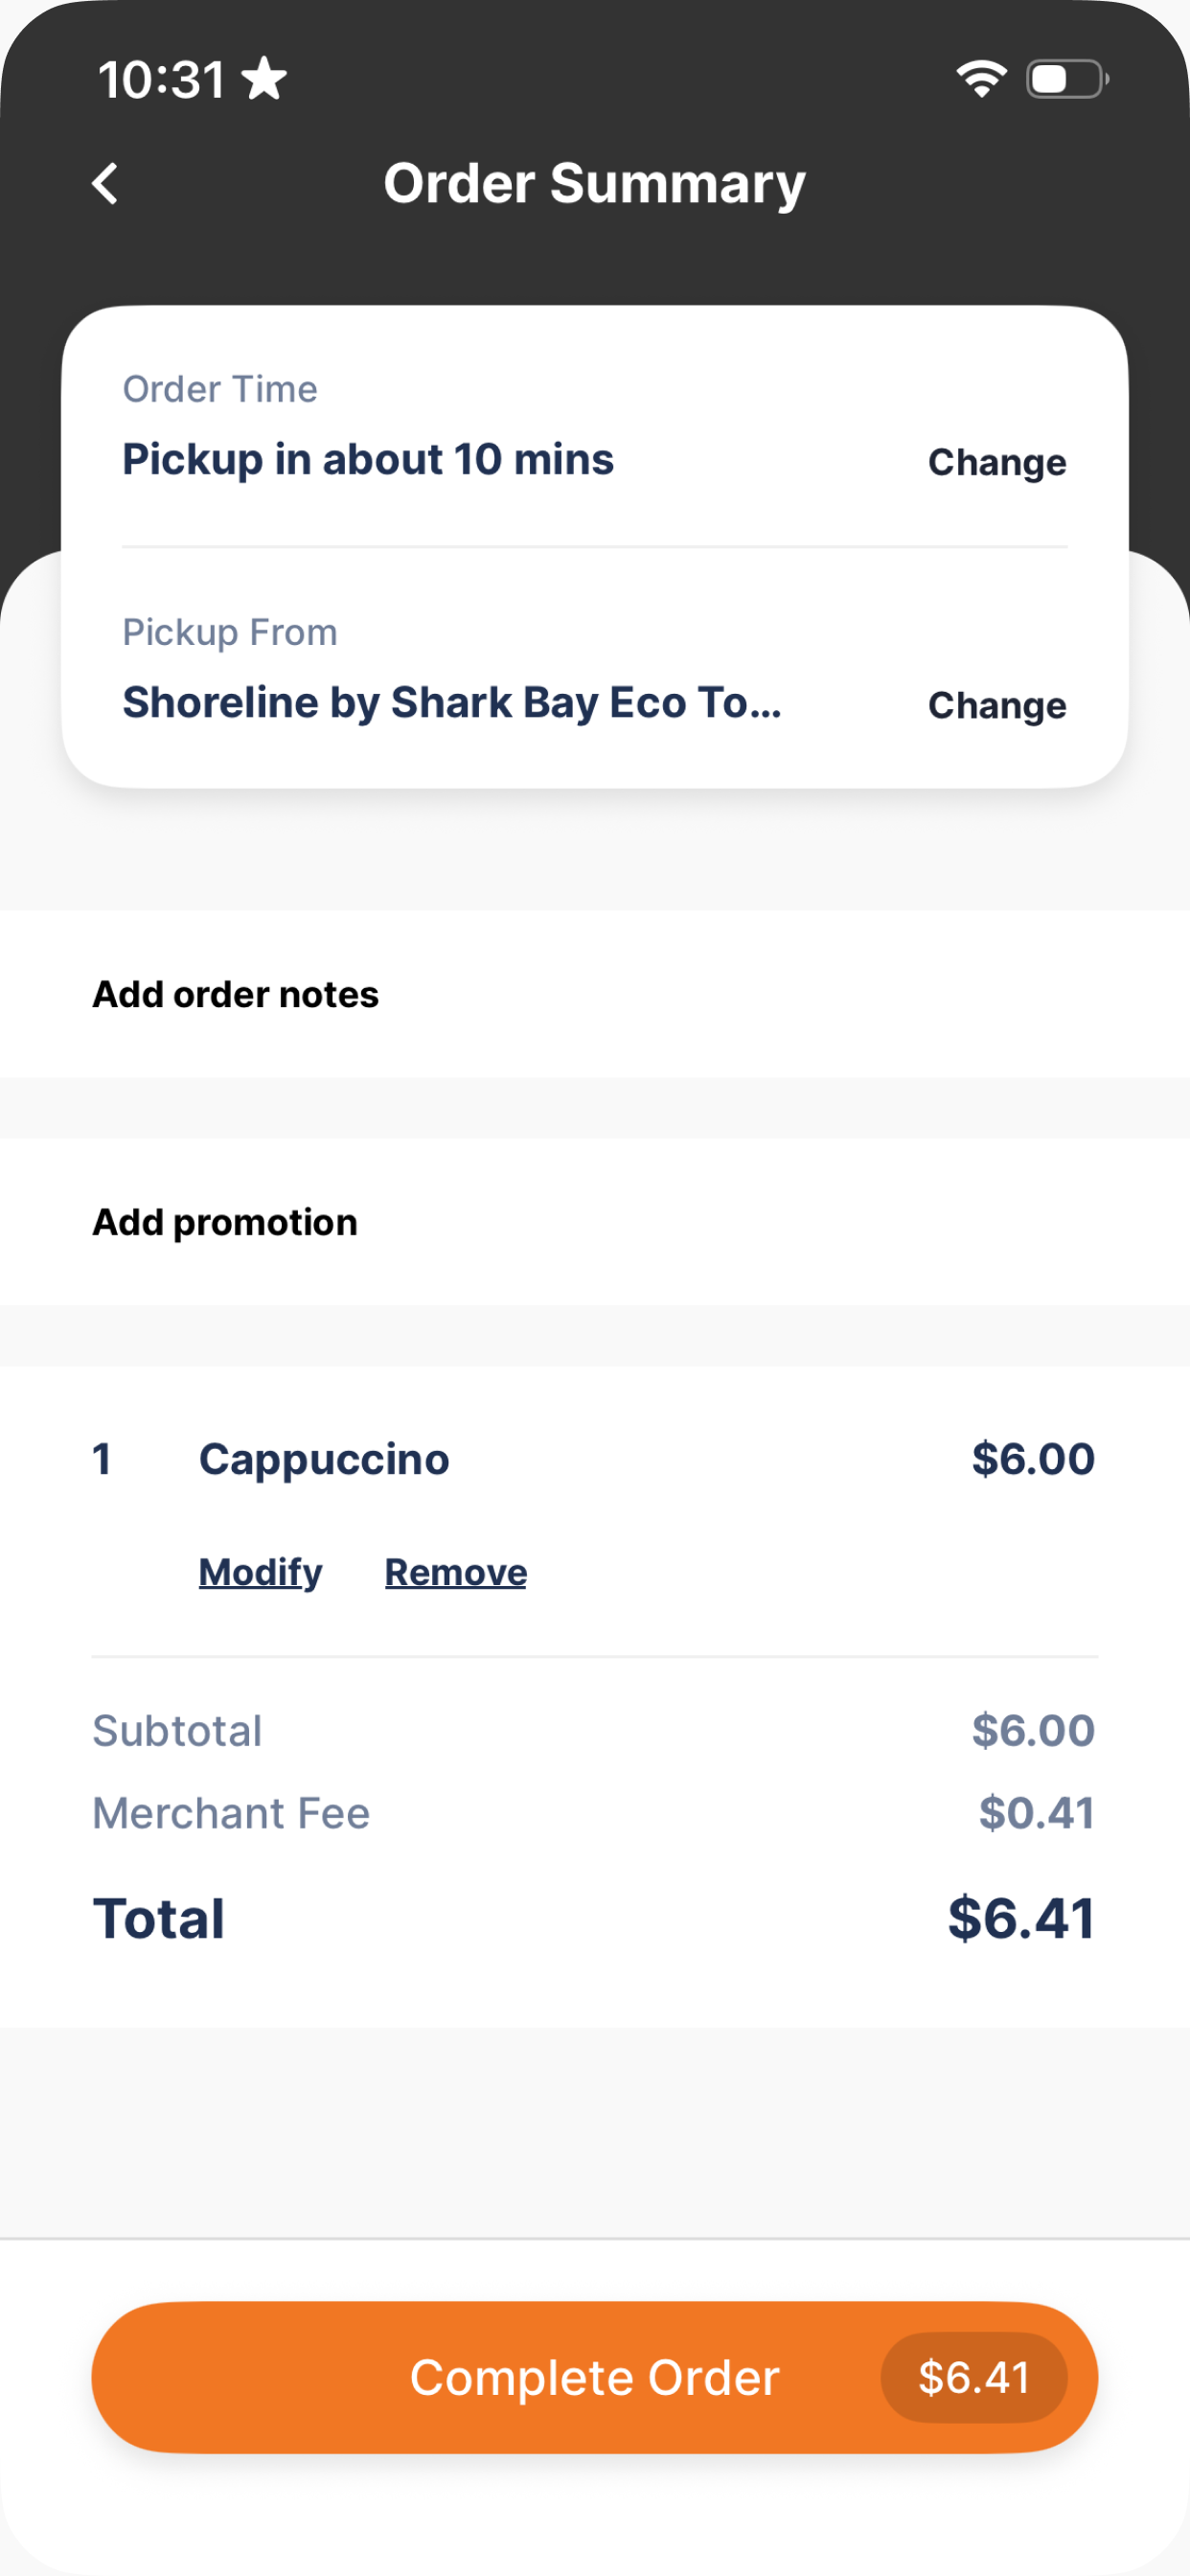Viewport: 1190px width, 2576px height.
Task: Tap the $6.41 price badge on button
Action: pyautogui.click(x=974, y=2377)
